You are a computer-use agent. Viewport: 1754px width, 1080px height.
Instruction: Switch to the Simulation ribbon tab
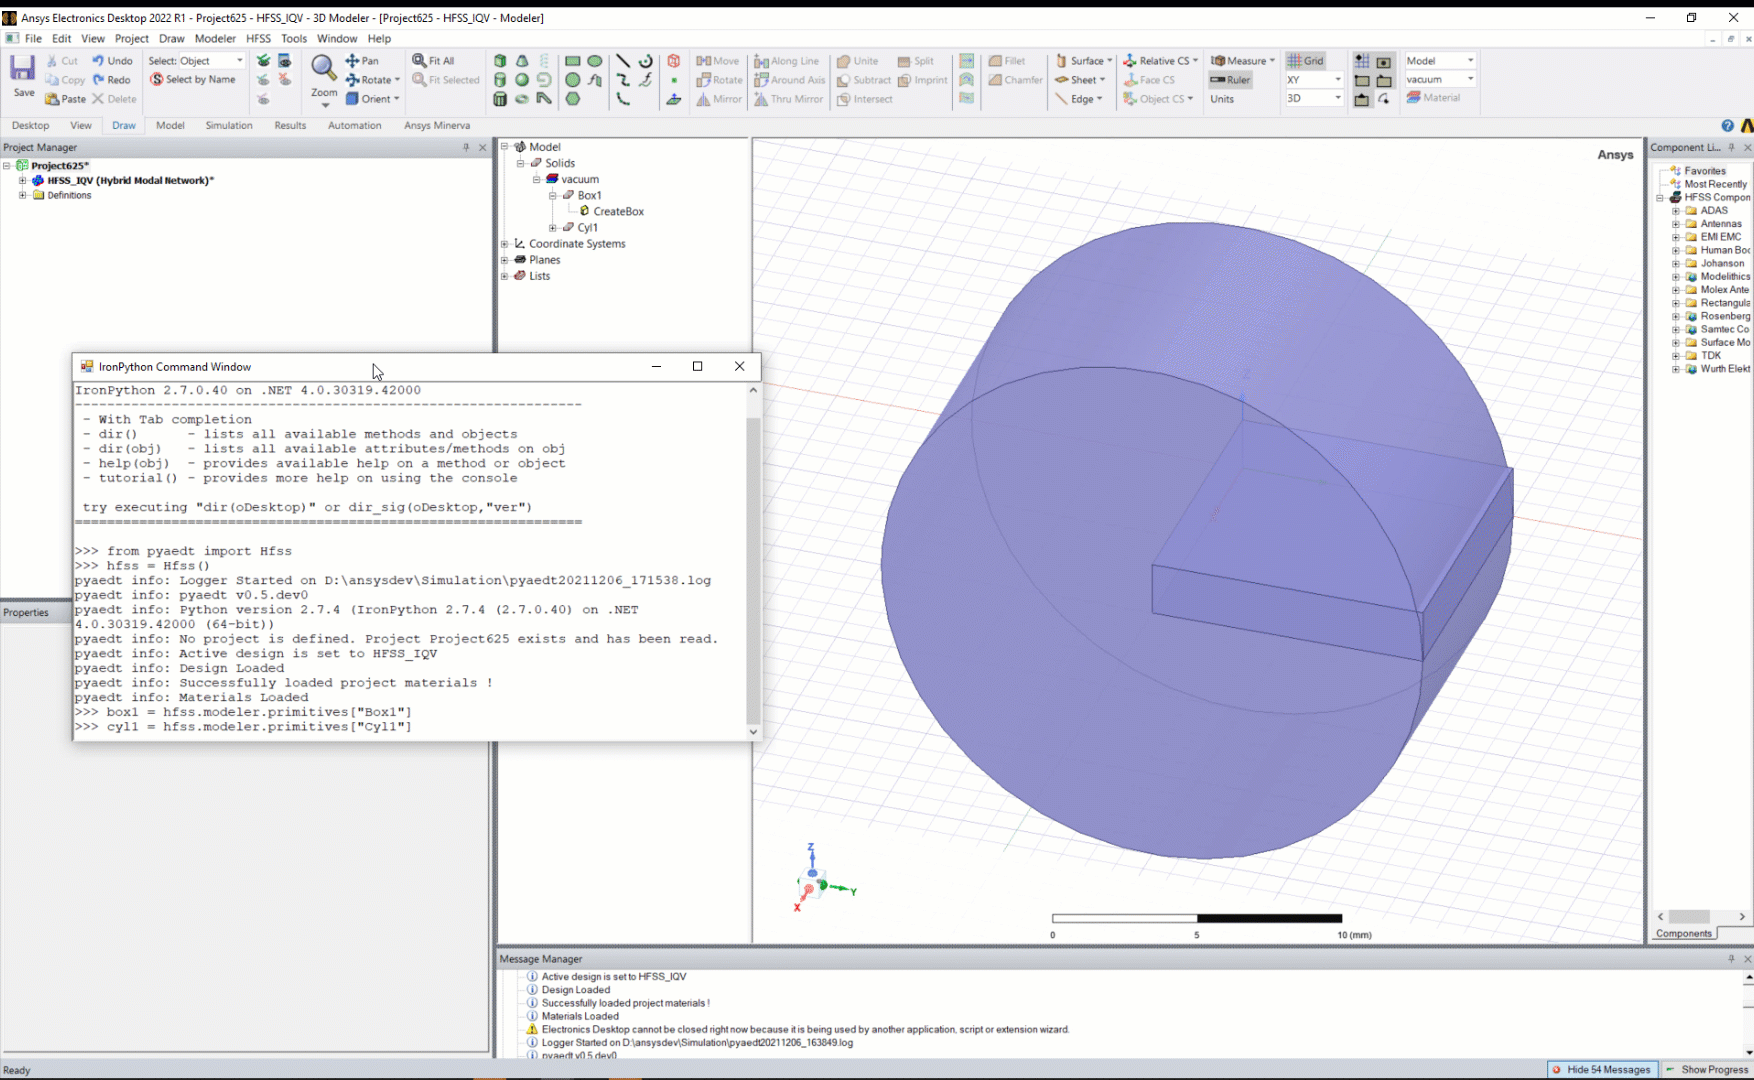(x=229, y=125)
